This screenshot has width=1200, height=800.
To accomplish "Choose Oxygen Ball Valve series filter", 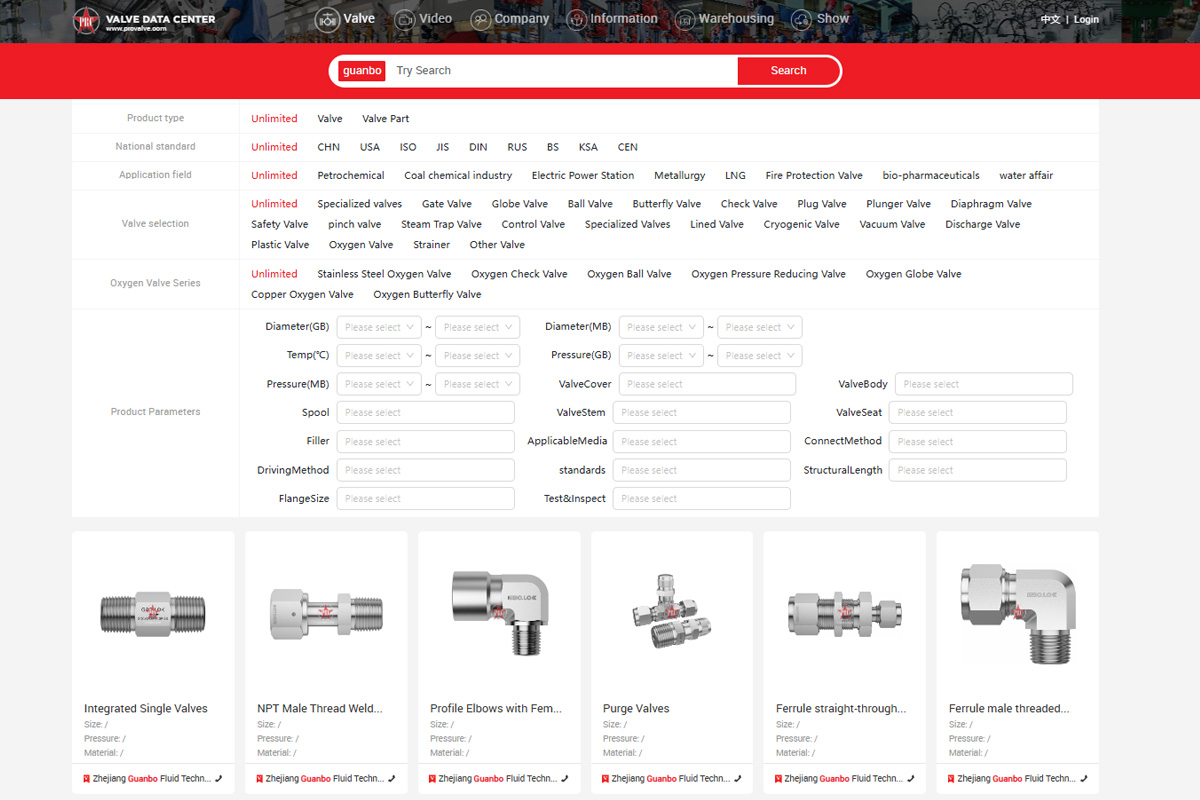I will 629,274.
